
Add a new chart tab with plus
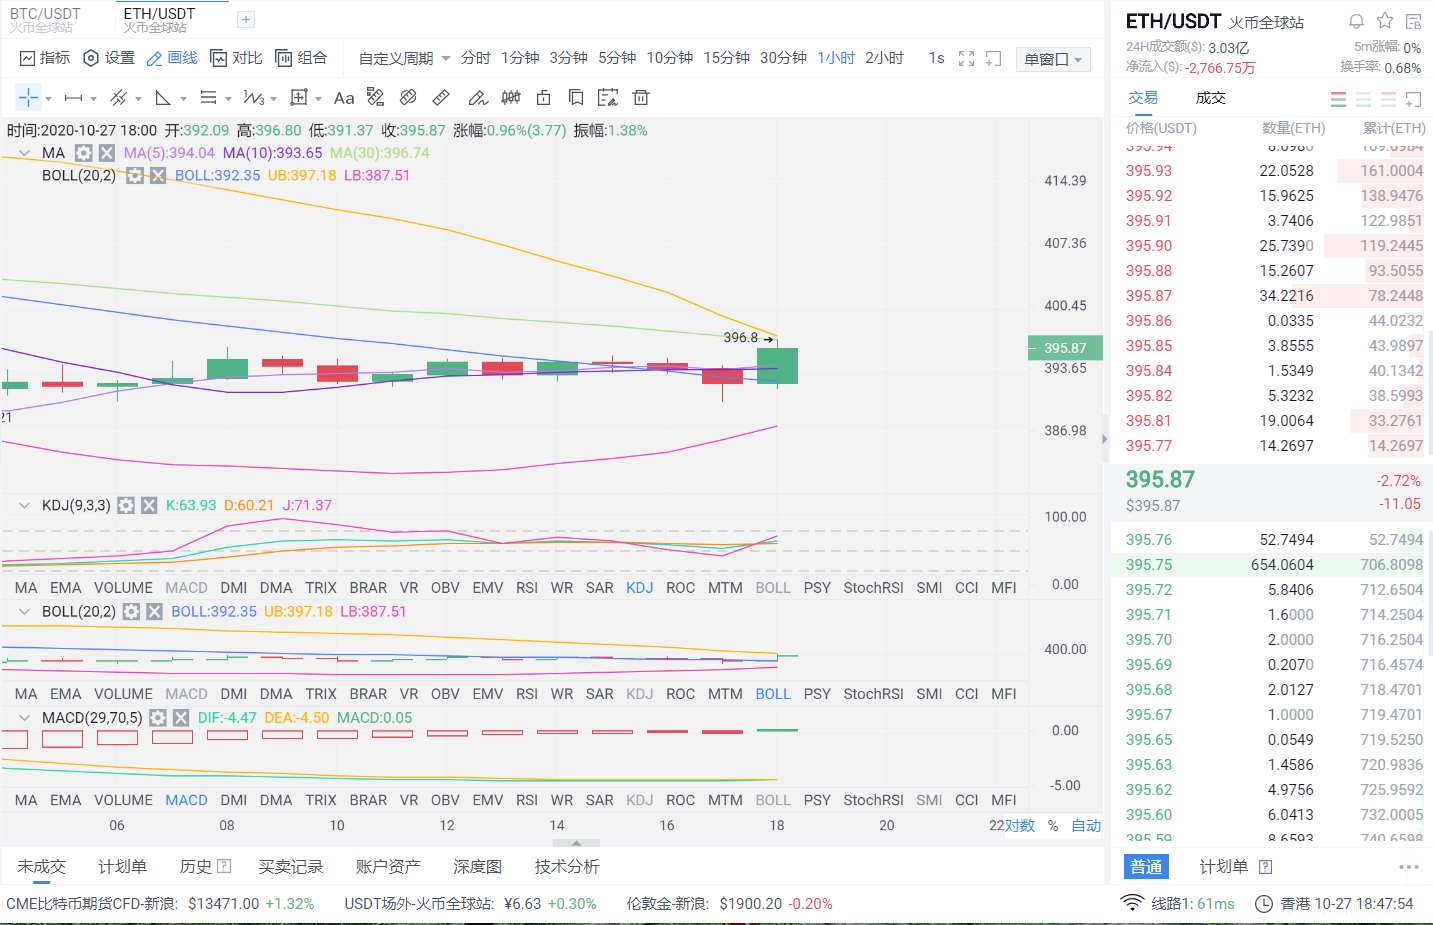tap(246, 19)
